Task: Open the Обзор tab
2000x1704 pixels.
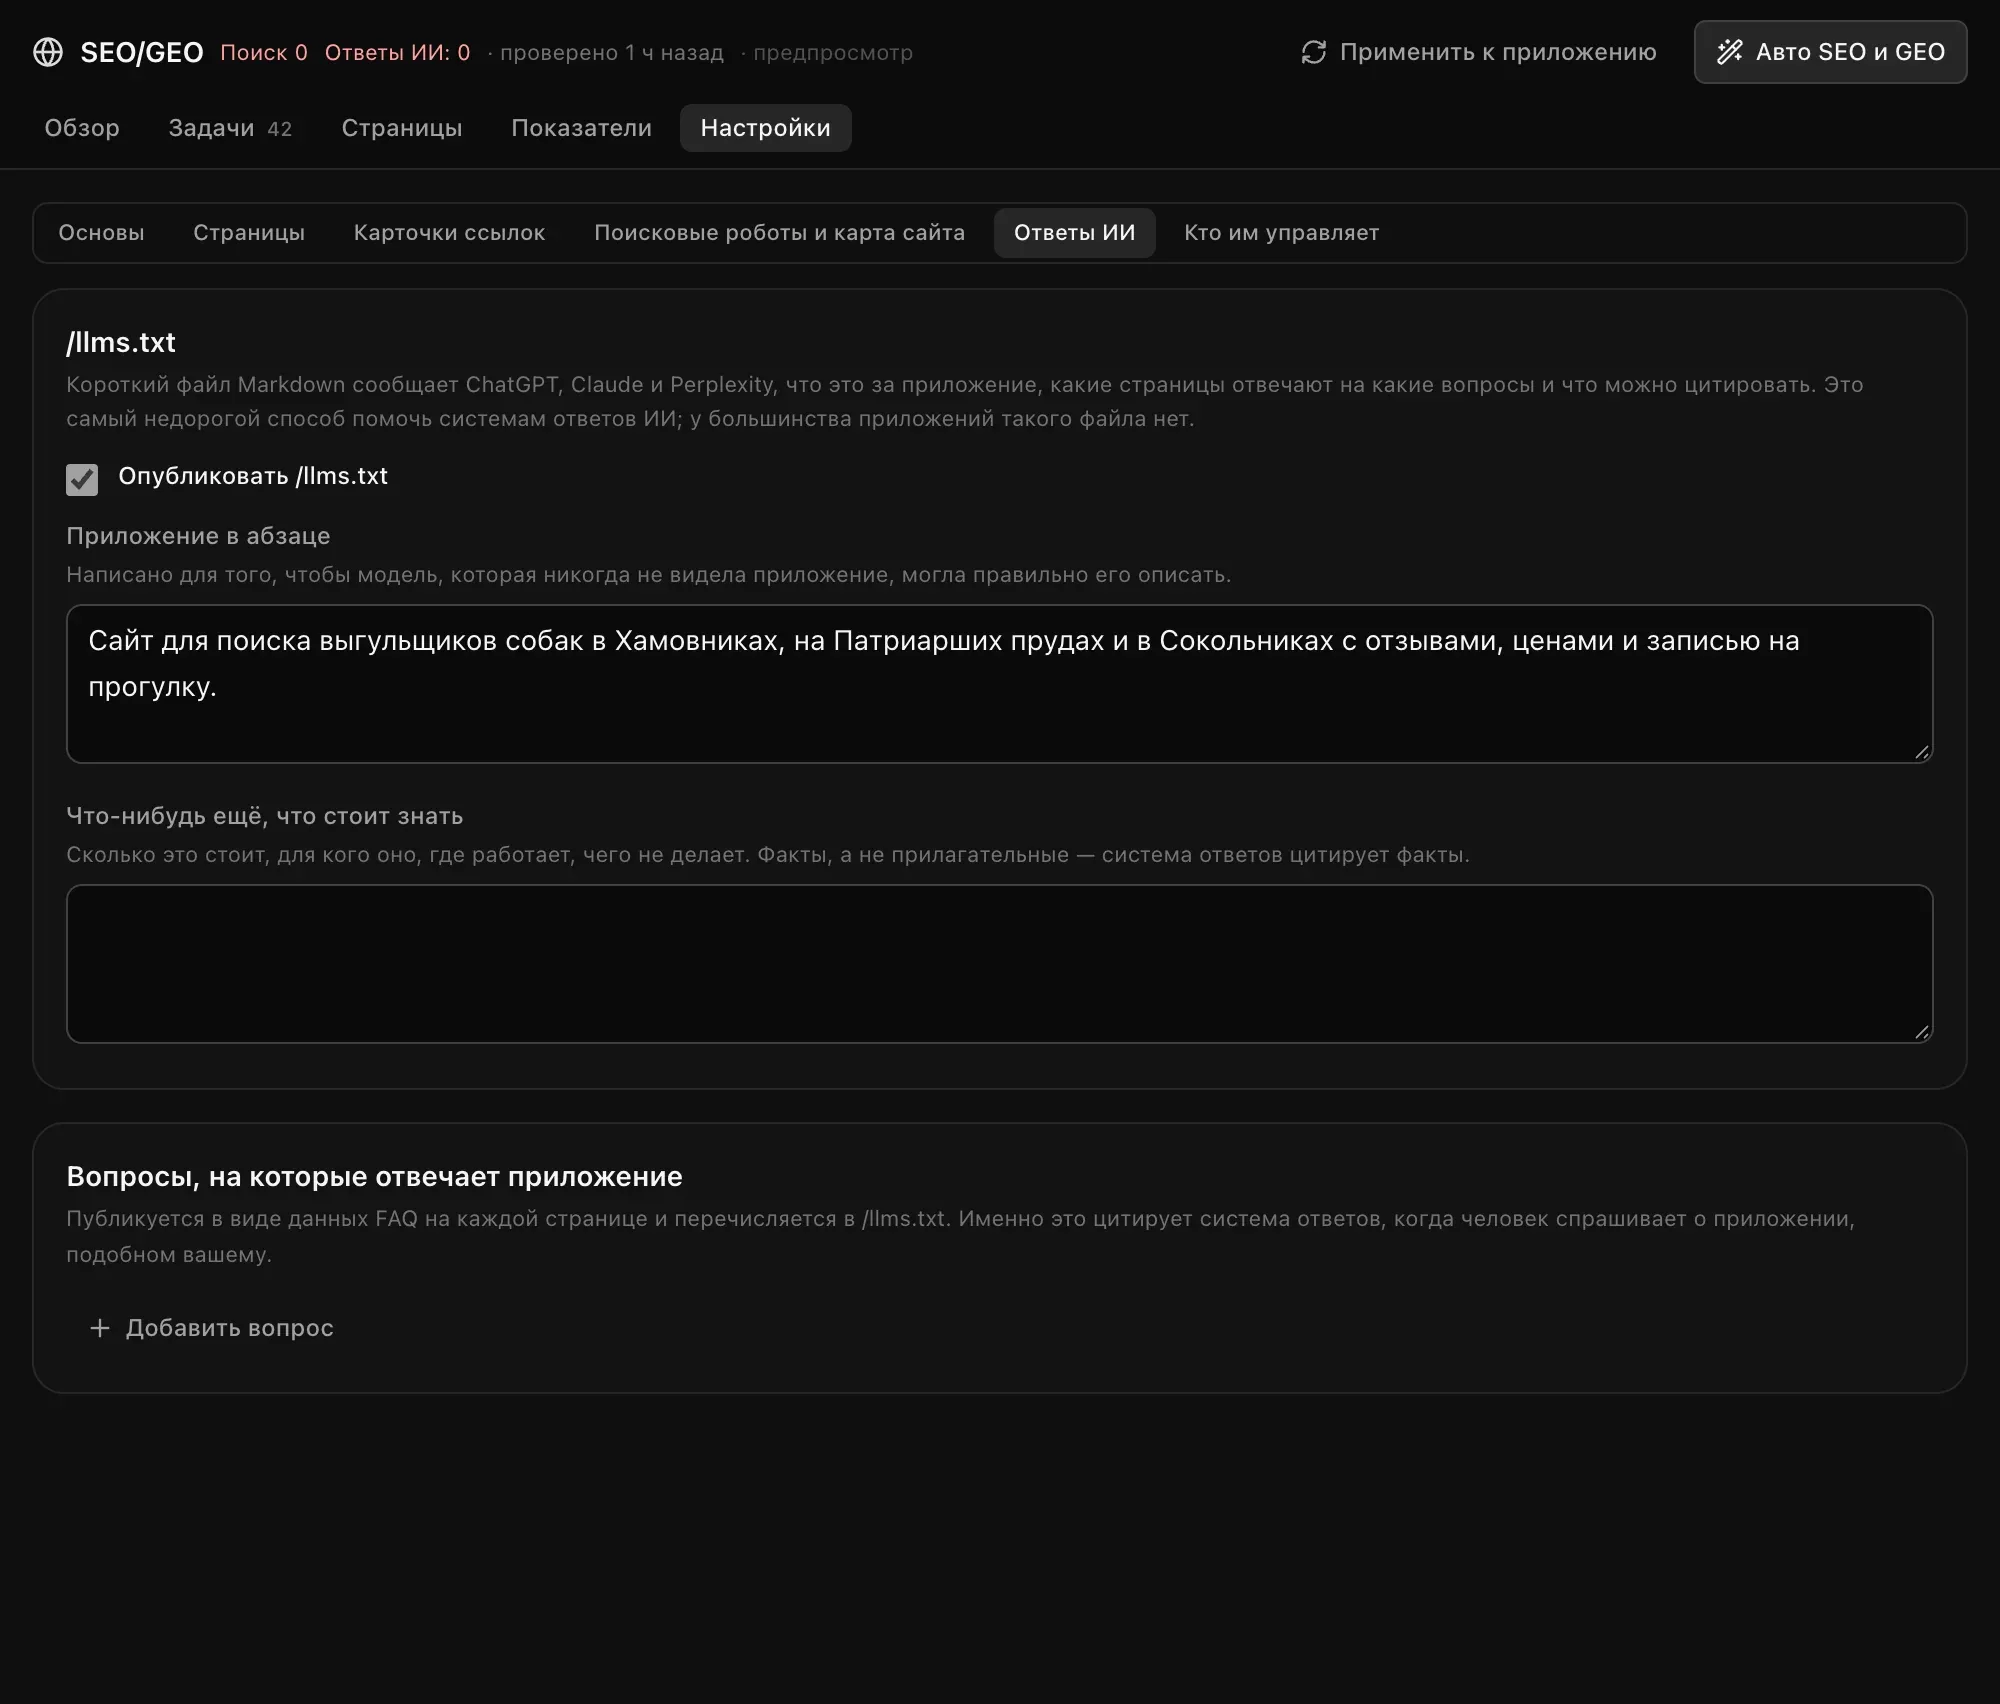Action: click(x=82, y=128)
